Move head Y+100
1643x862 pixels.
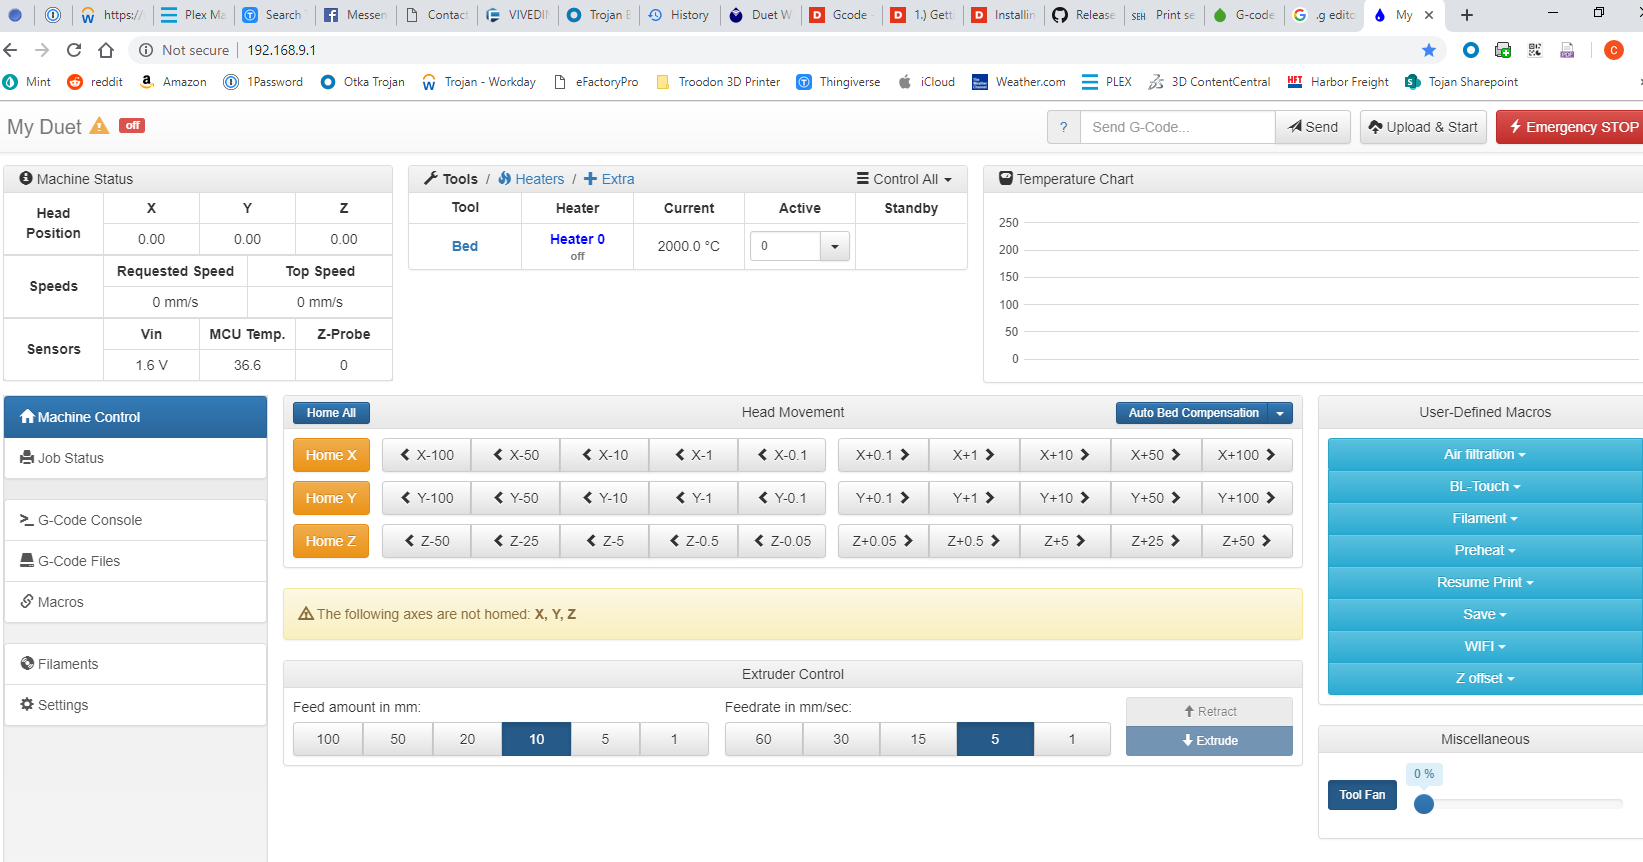(1247, 498)
